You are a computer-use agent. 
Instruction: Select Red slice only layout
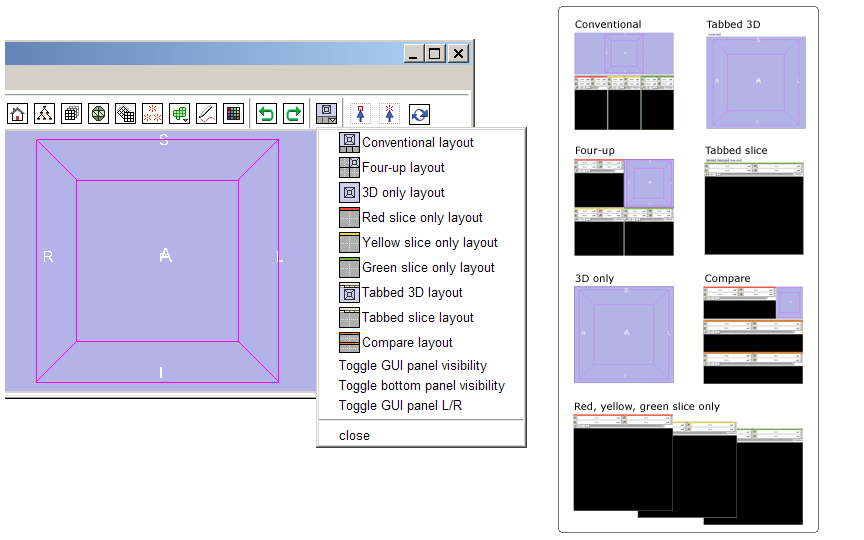[421, 218]
